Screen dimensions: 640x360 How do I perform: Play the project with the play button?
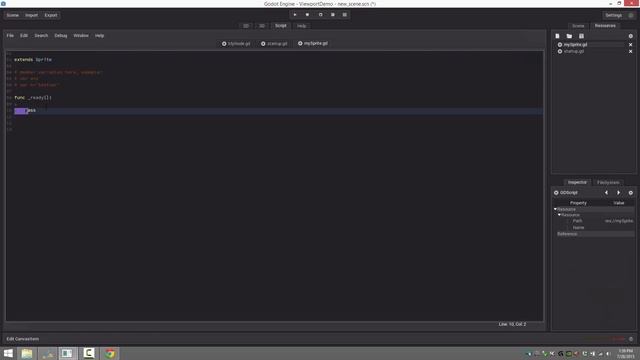click(295, 15)
